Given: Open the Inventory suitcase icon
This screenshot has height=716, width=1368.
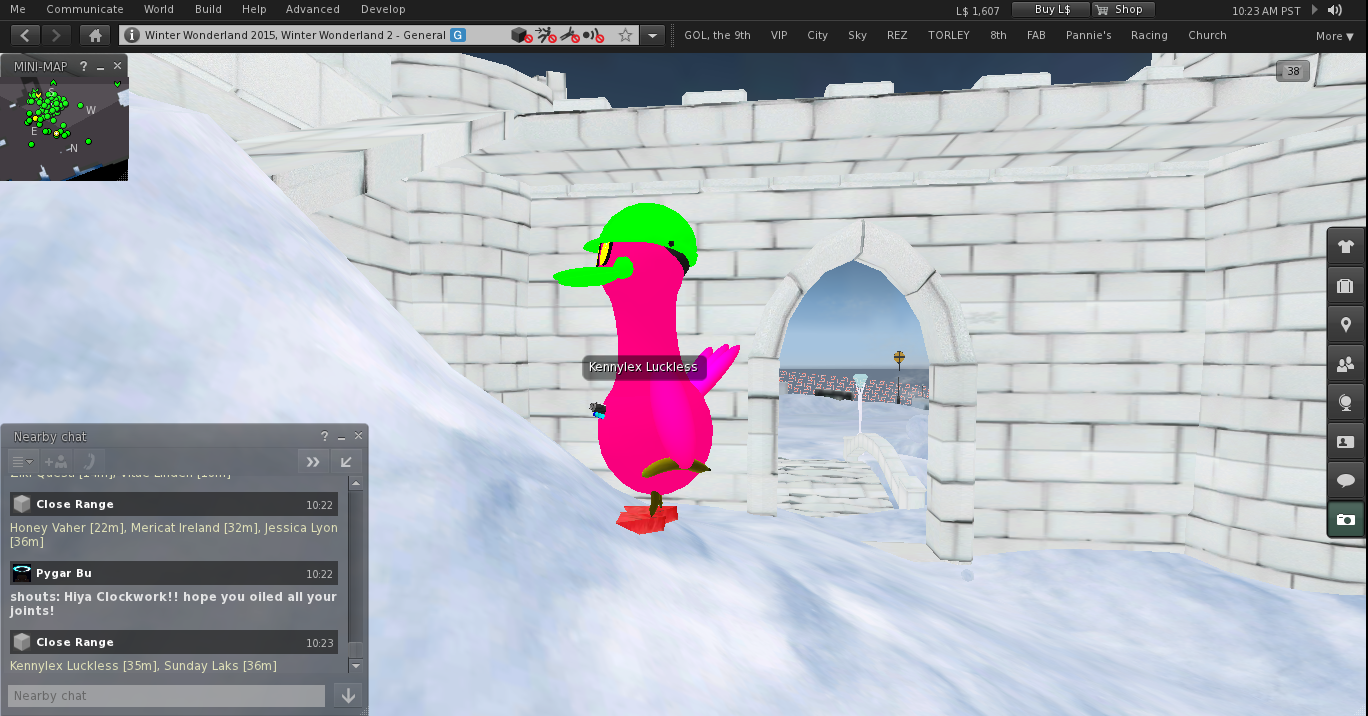Looking at the screenshot, I should tap(1345, 286).
